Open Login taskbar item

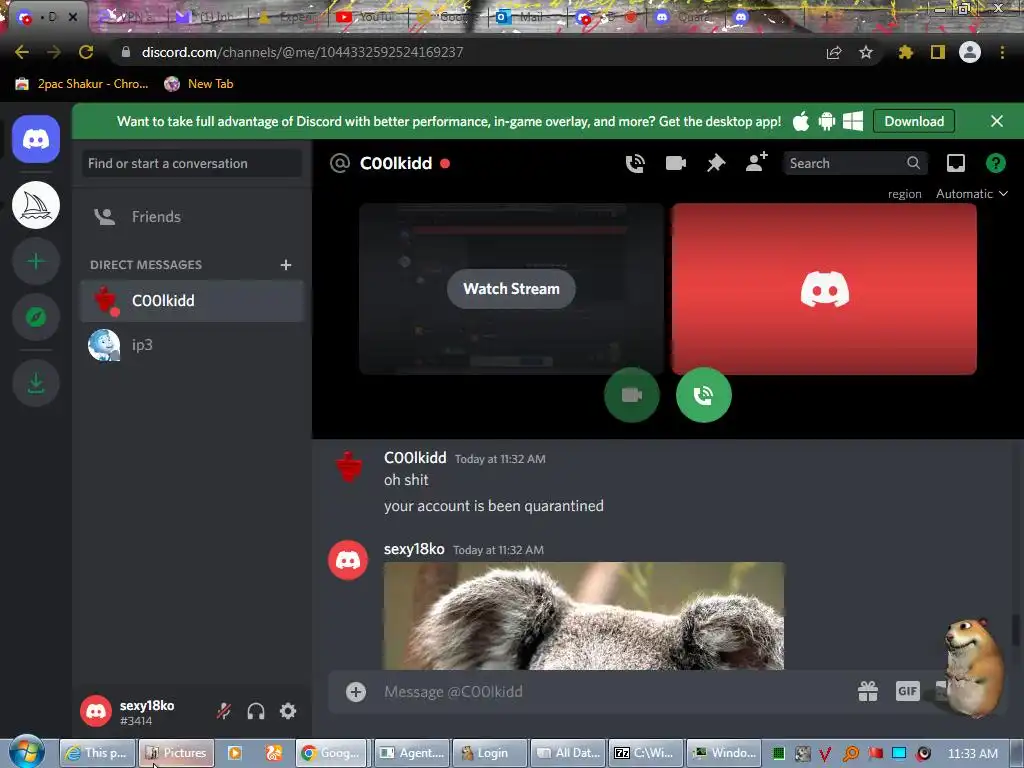pyautogui.click(x=489, y=753)
